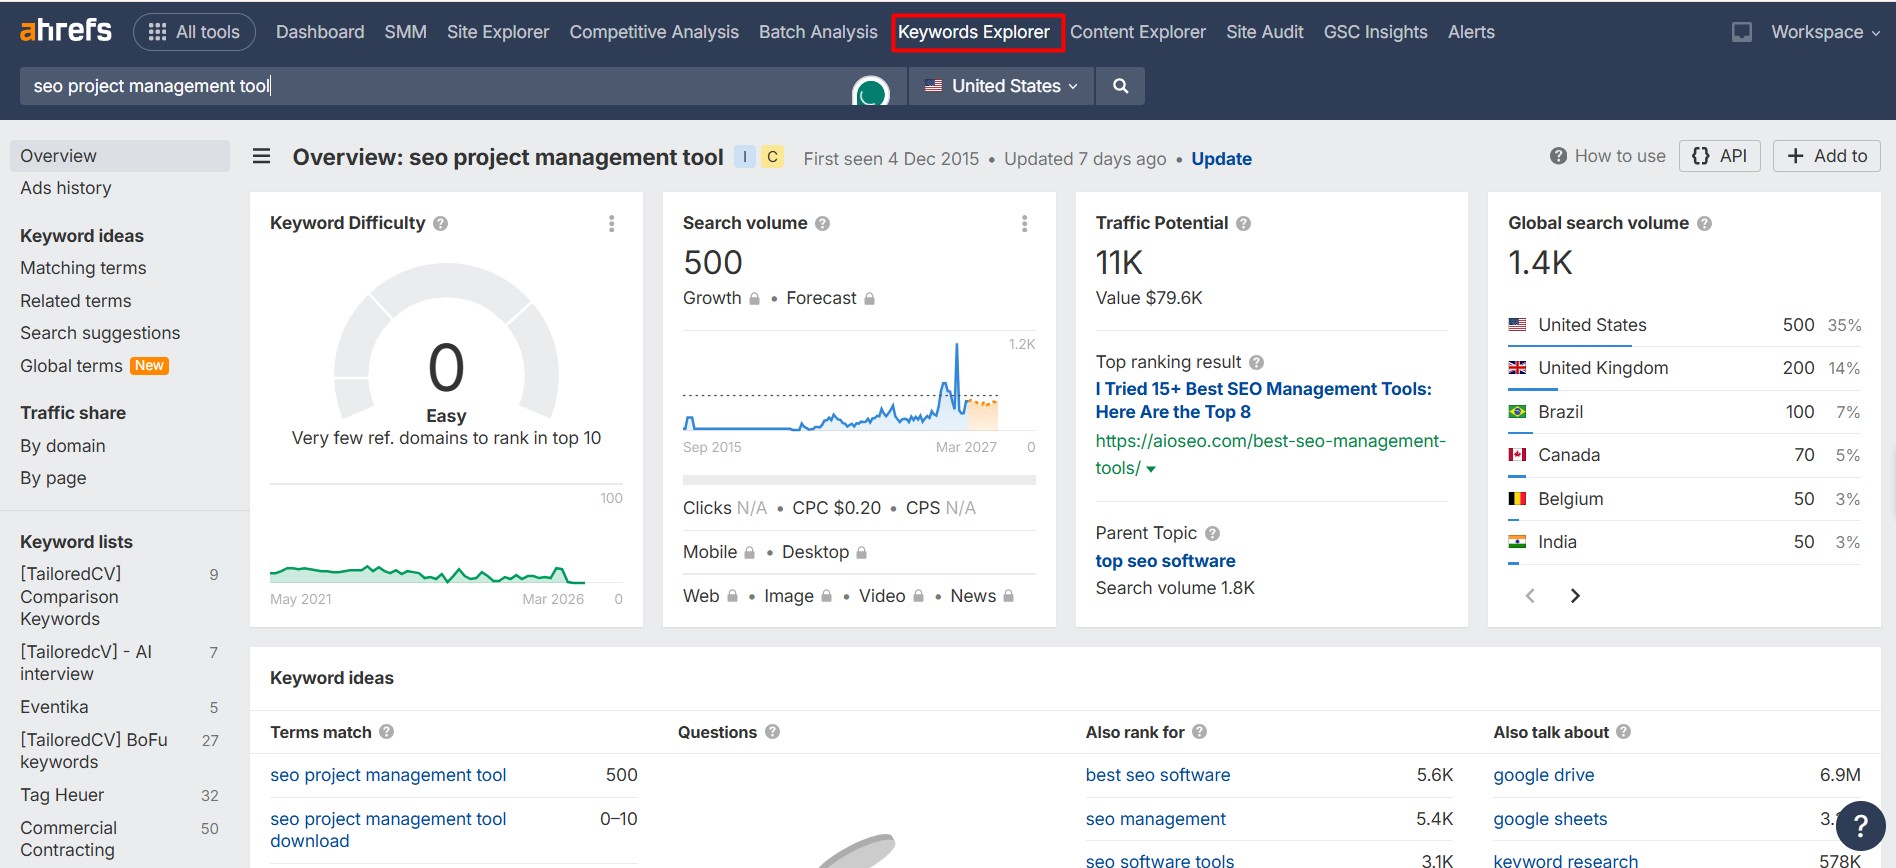
Task: Open Global terms in sidebar
Action: pos(71,366)
